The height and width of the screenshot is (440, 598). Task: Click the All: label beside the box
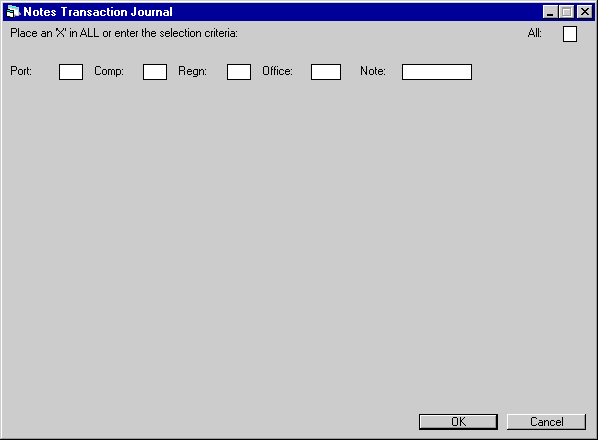click(535, 33)
